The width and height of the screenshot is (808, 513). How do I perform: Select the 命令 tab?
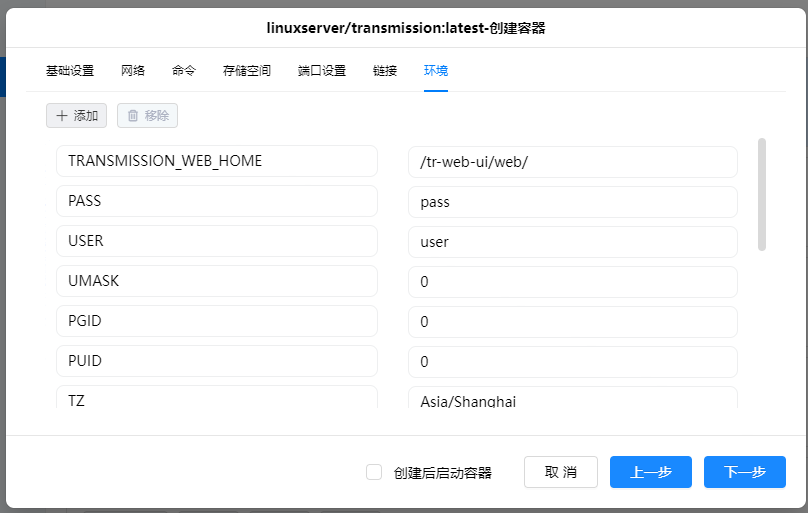(x=184, y=71)
